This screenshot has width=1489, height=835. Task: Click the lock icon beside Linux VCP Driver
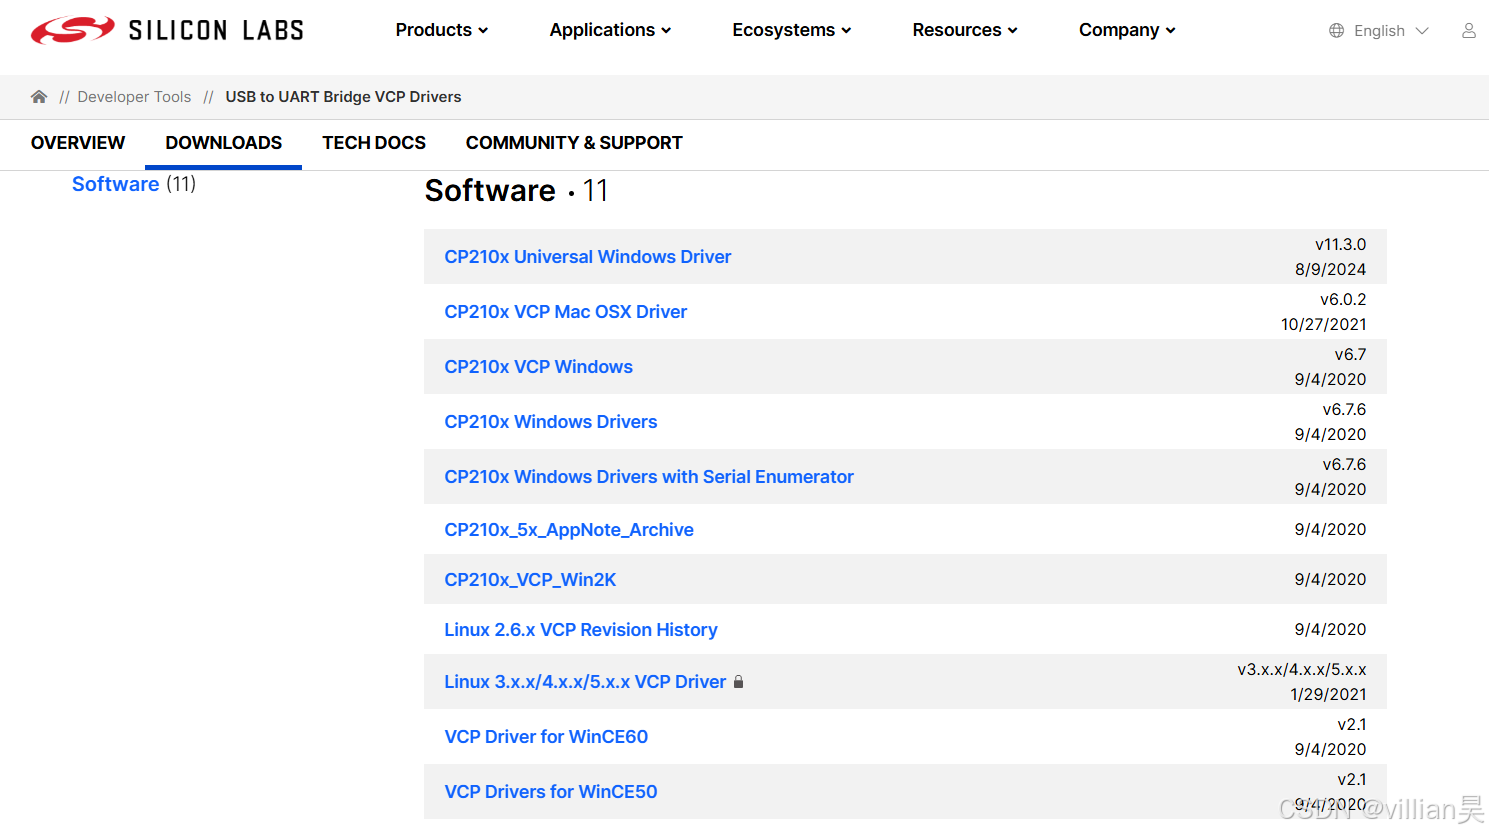coord(738,681)
